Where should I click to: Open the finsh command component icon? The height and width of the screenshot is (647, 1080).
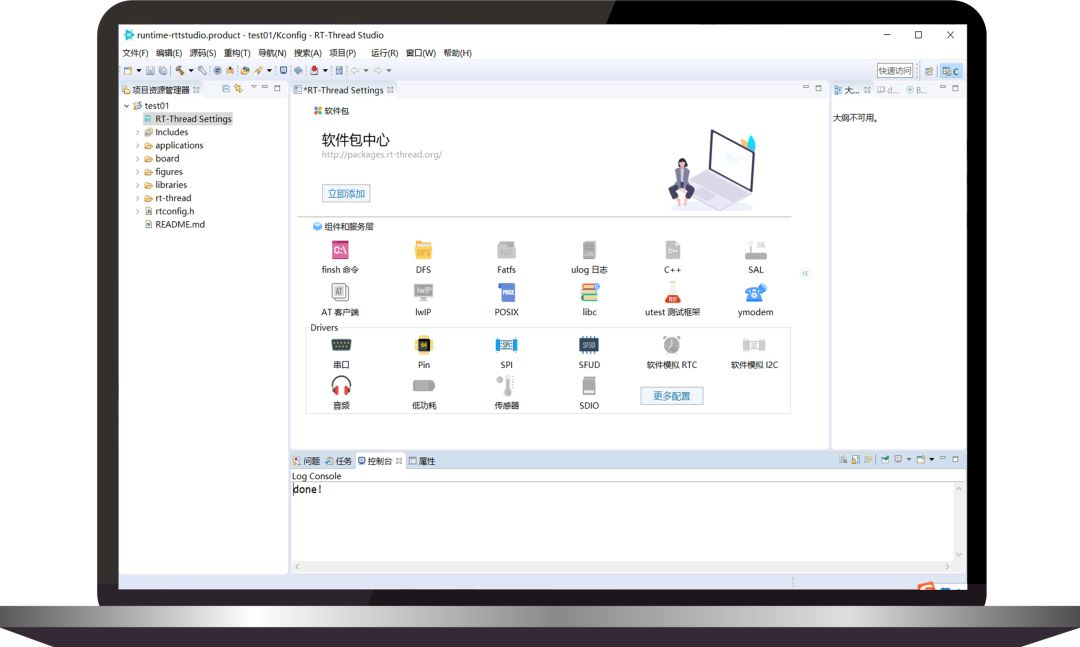tap(340, 250)
